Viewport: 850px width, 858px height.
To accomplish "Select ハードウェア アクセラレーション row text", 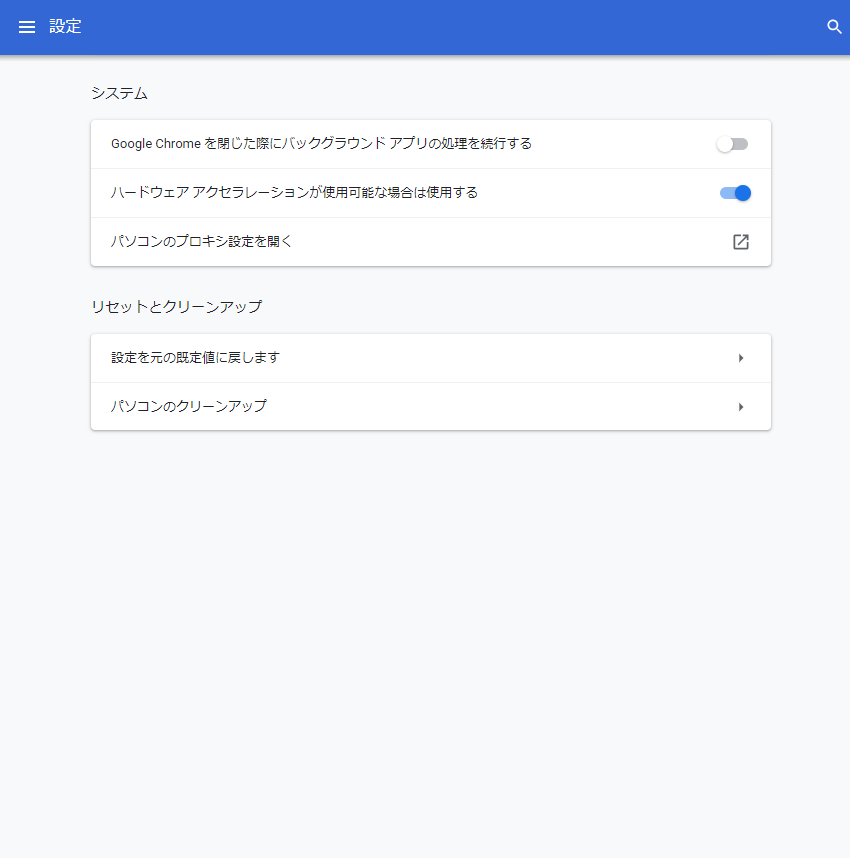I will [x=294, y=192].
